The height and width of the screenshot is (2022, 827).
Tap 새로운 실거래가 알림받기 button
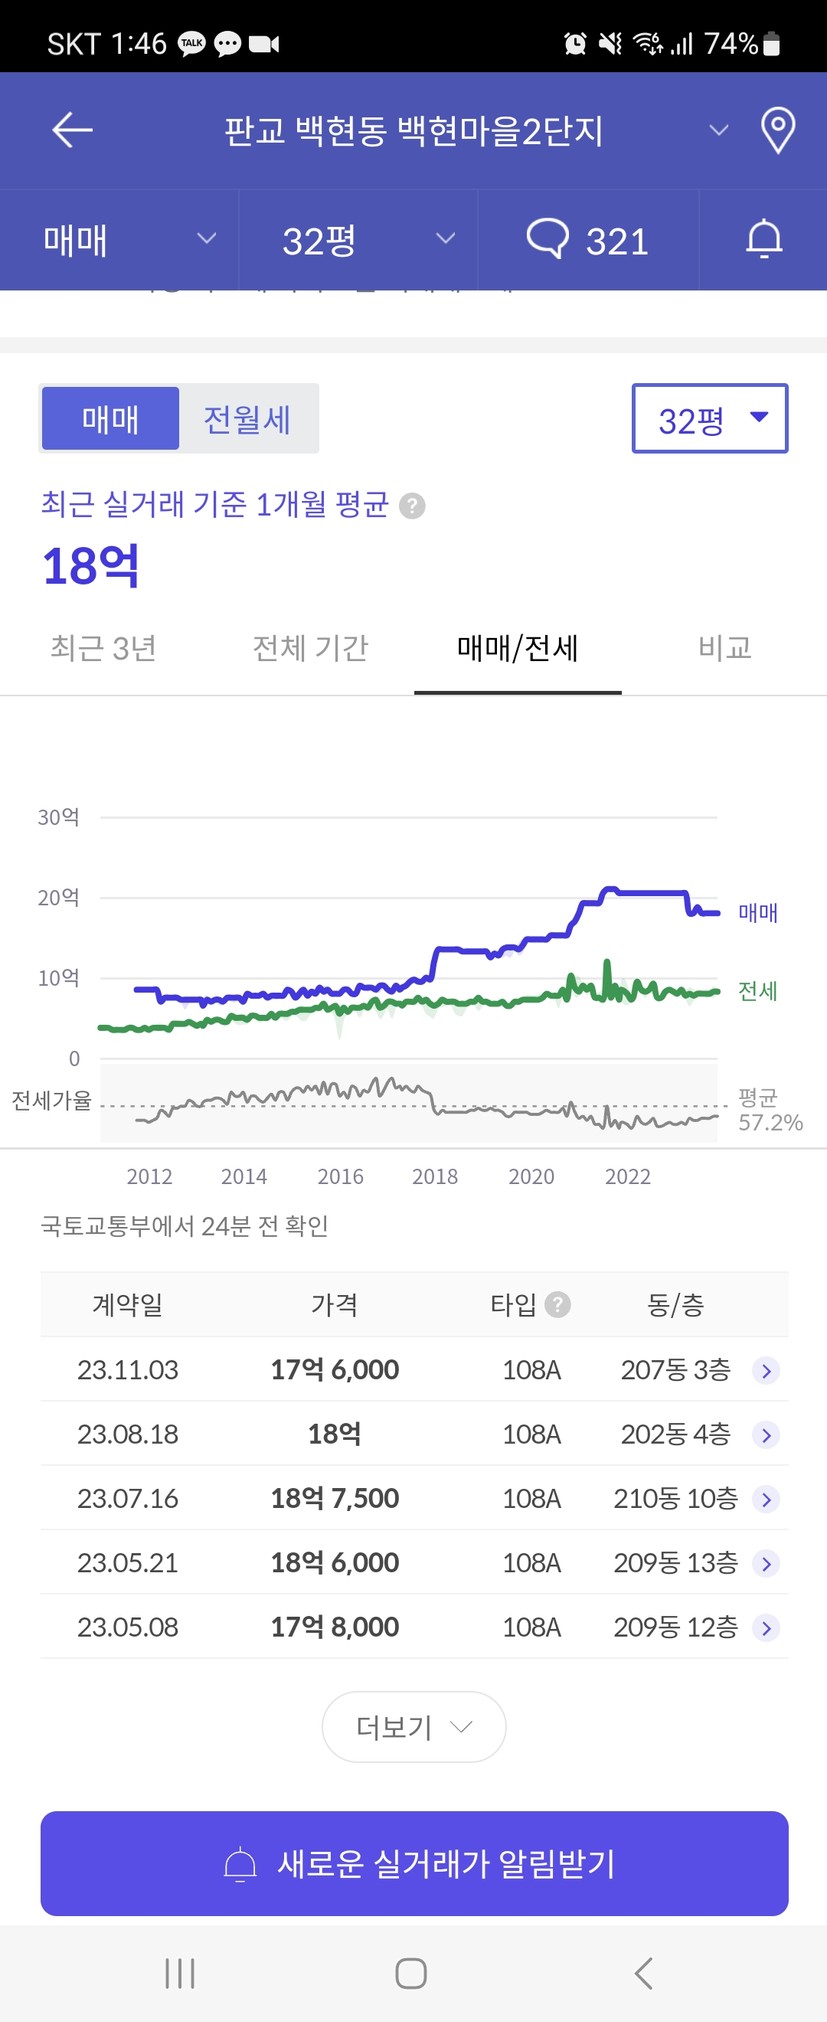pos(414,1864)
